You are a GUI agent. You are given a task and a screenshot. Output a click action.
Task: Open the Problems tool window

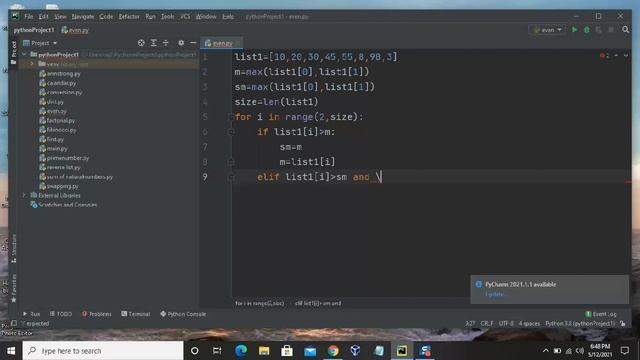[97, 314]
